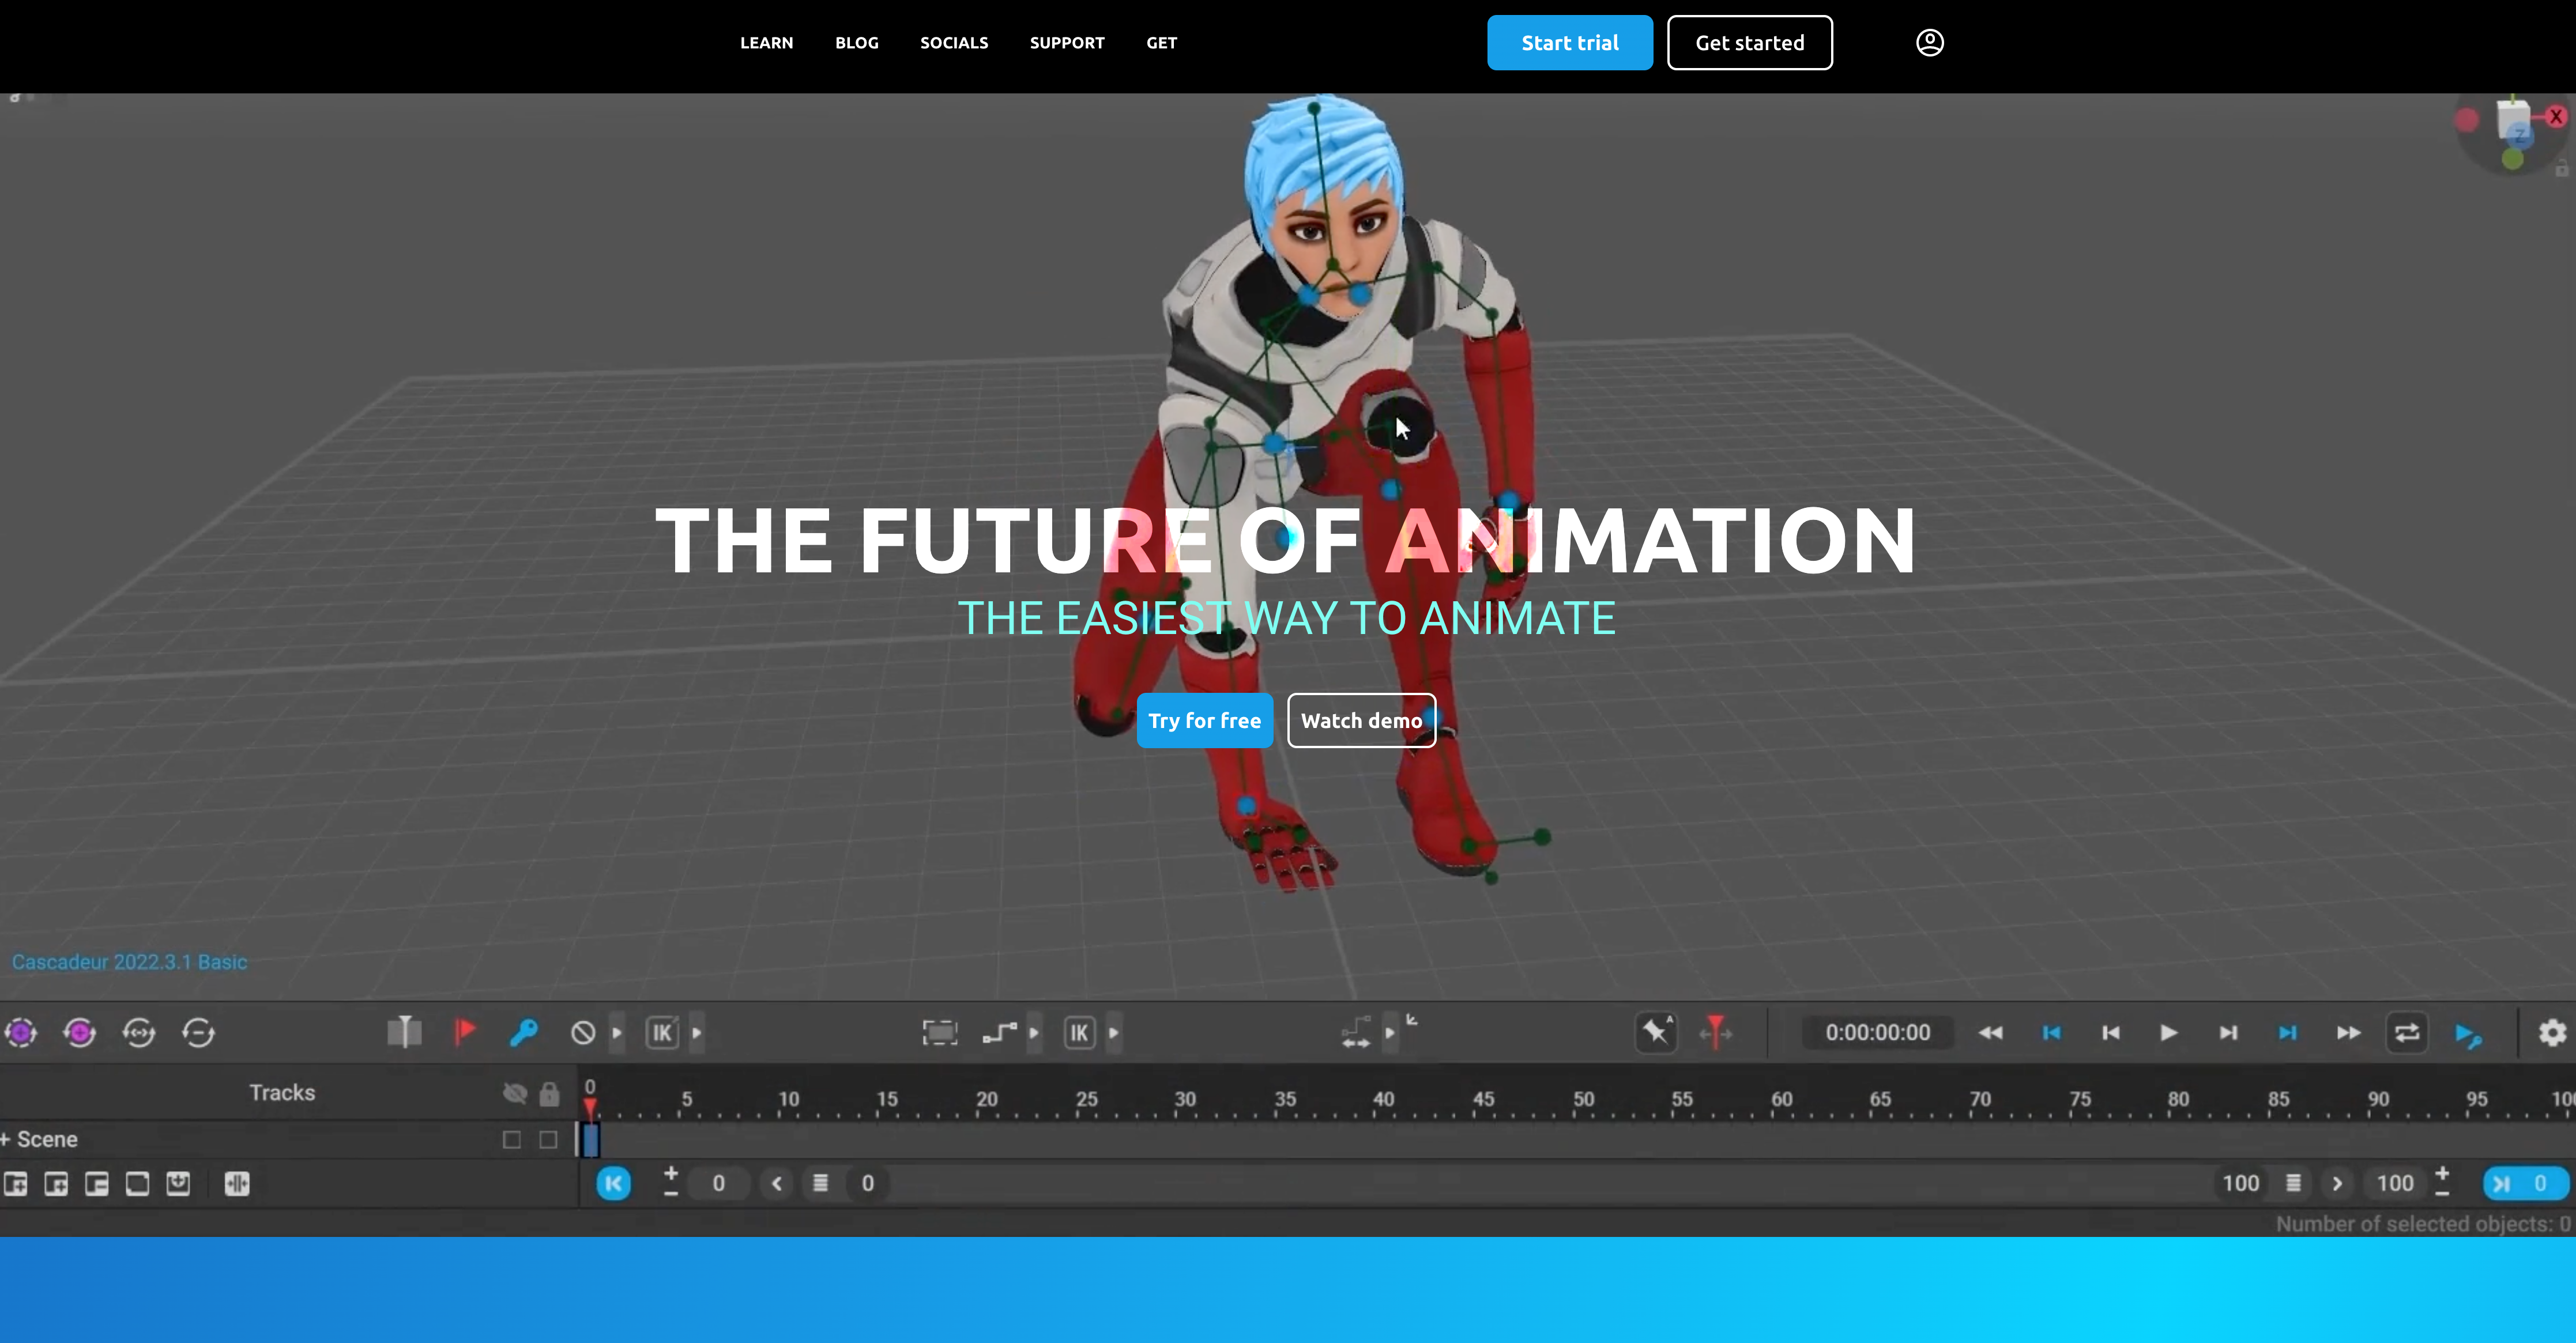Open dropdown arrow next to prohibited icon
The width and height of the screenshot is (2576, 1343).
pos(617,1032)
